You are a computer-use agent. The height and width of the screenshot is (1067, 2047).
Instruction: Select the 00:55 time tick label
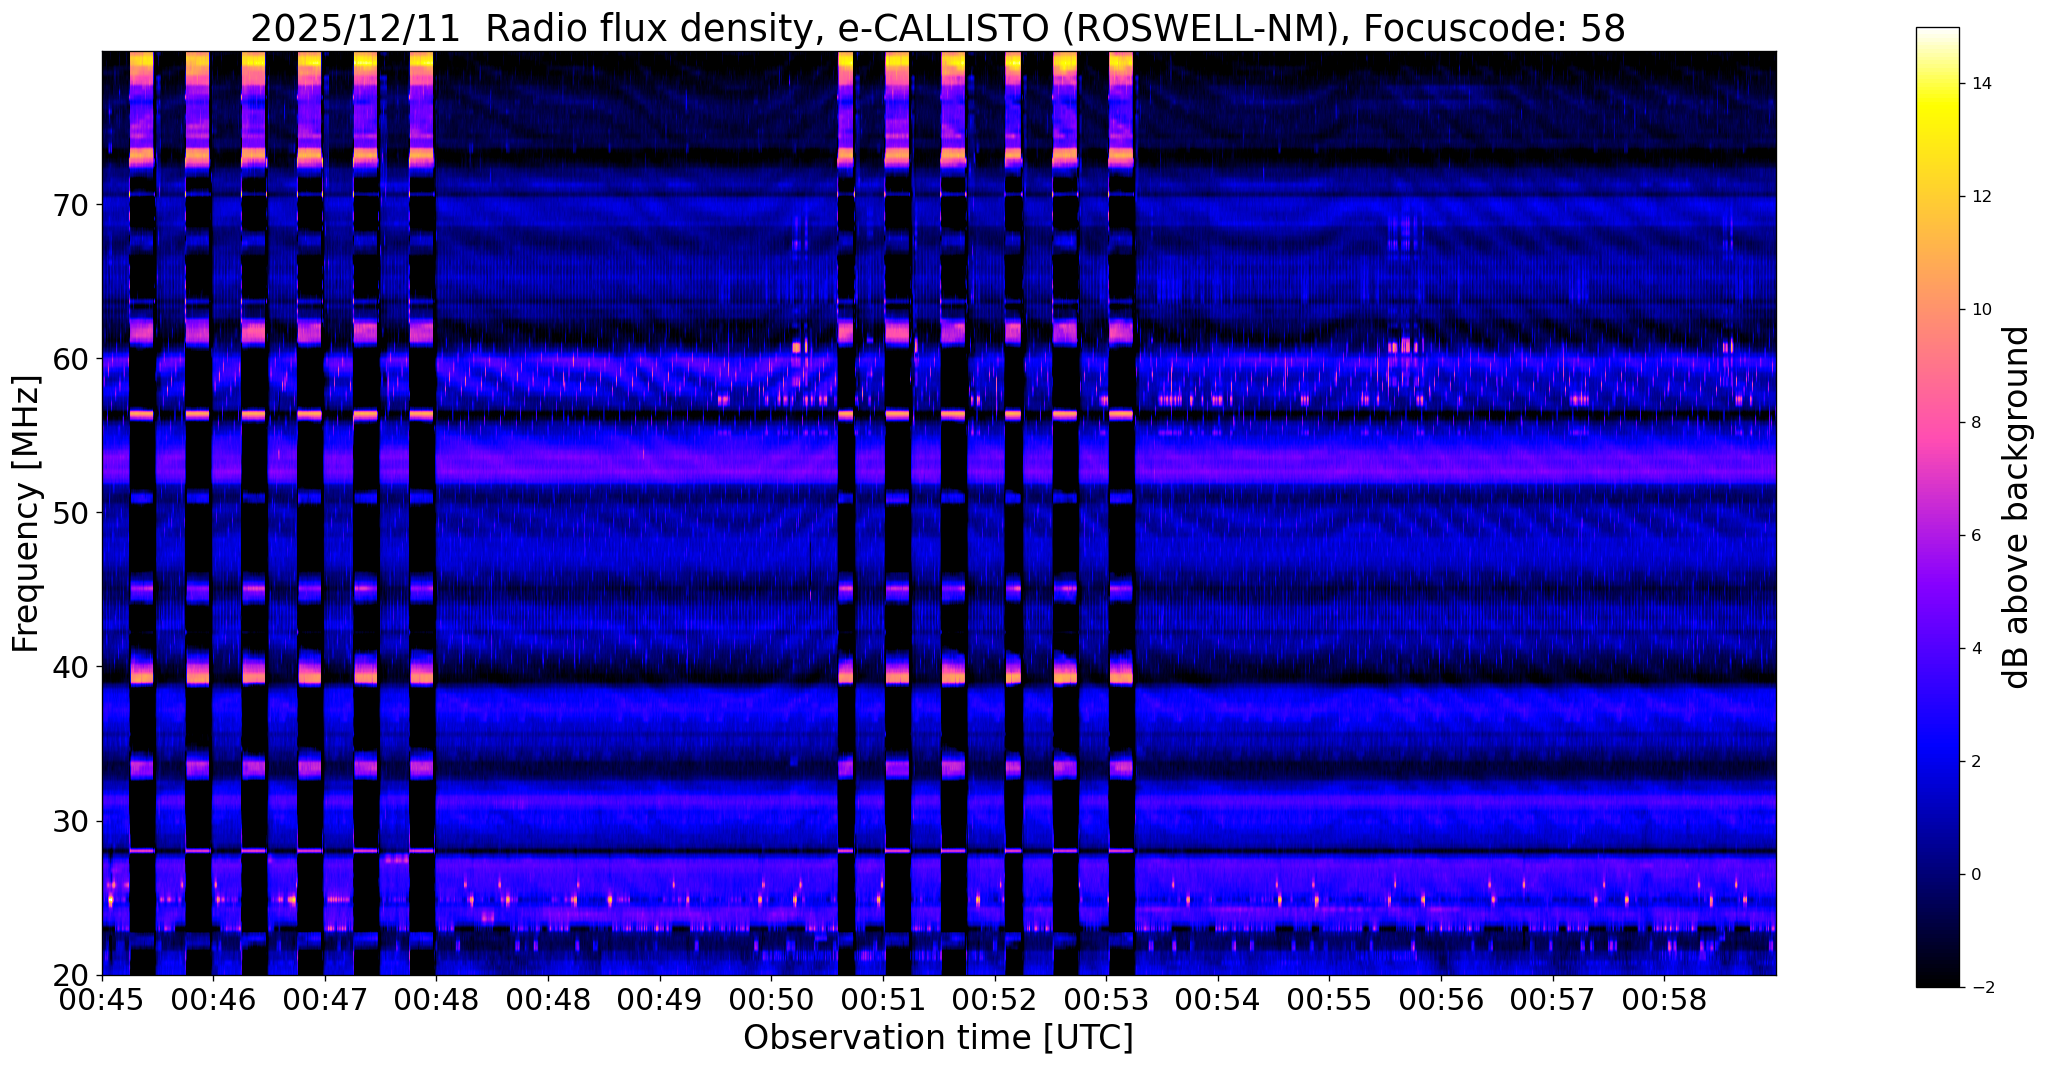tap(1329, 998)
